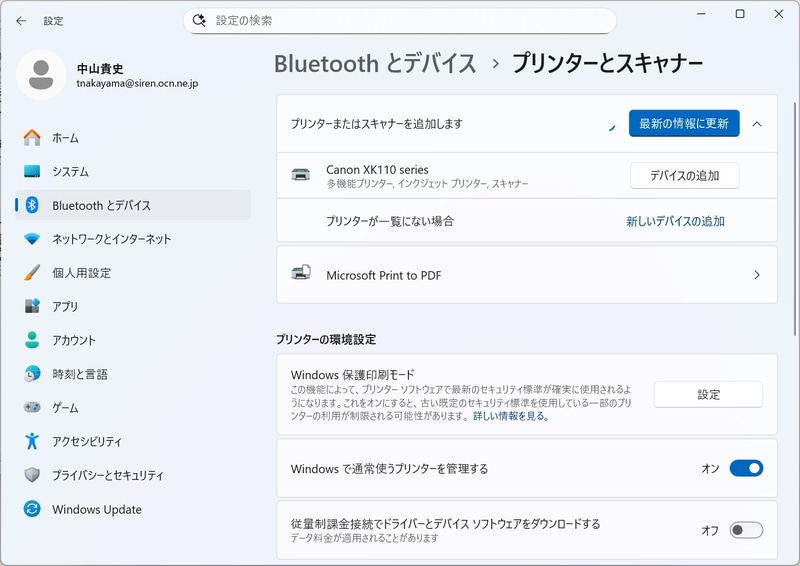
Task: Click デバイスの追加 for Canon XK110
Action: point(685,175)
